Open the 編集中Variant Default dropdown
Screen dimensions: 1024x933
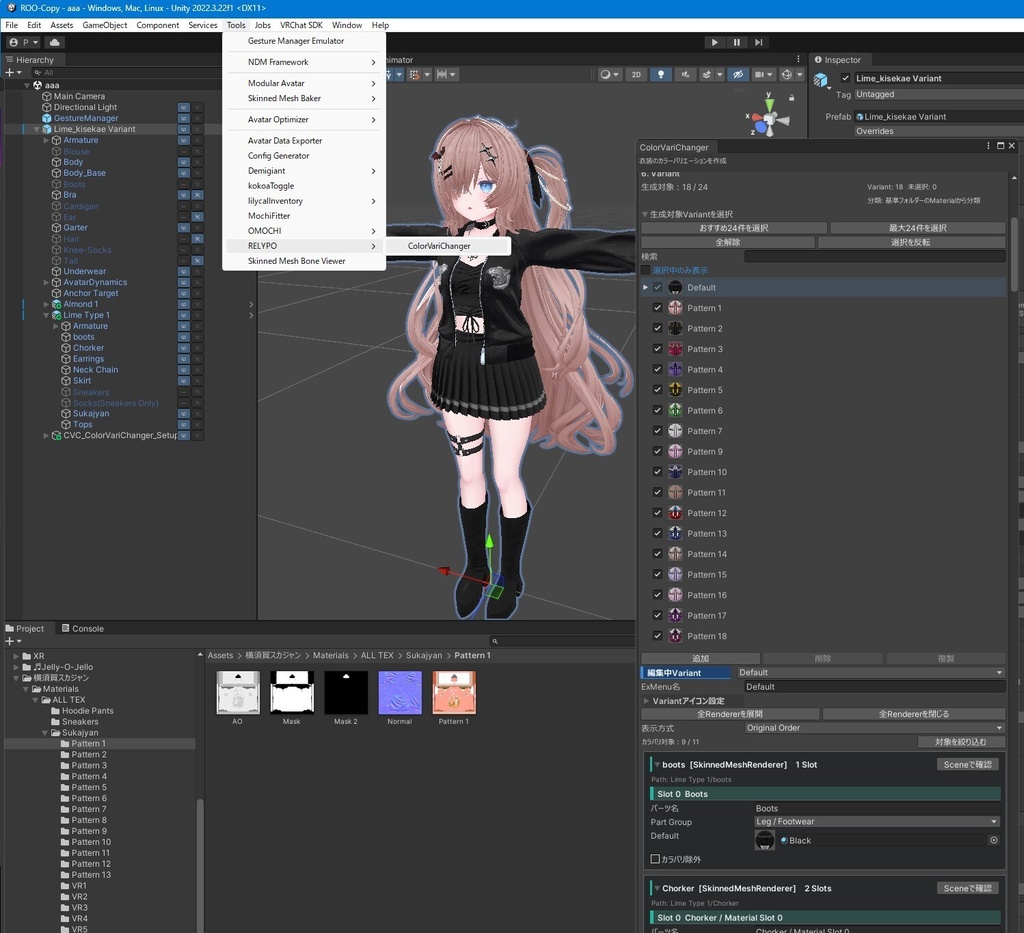tap(871, 672)
